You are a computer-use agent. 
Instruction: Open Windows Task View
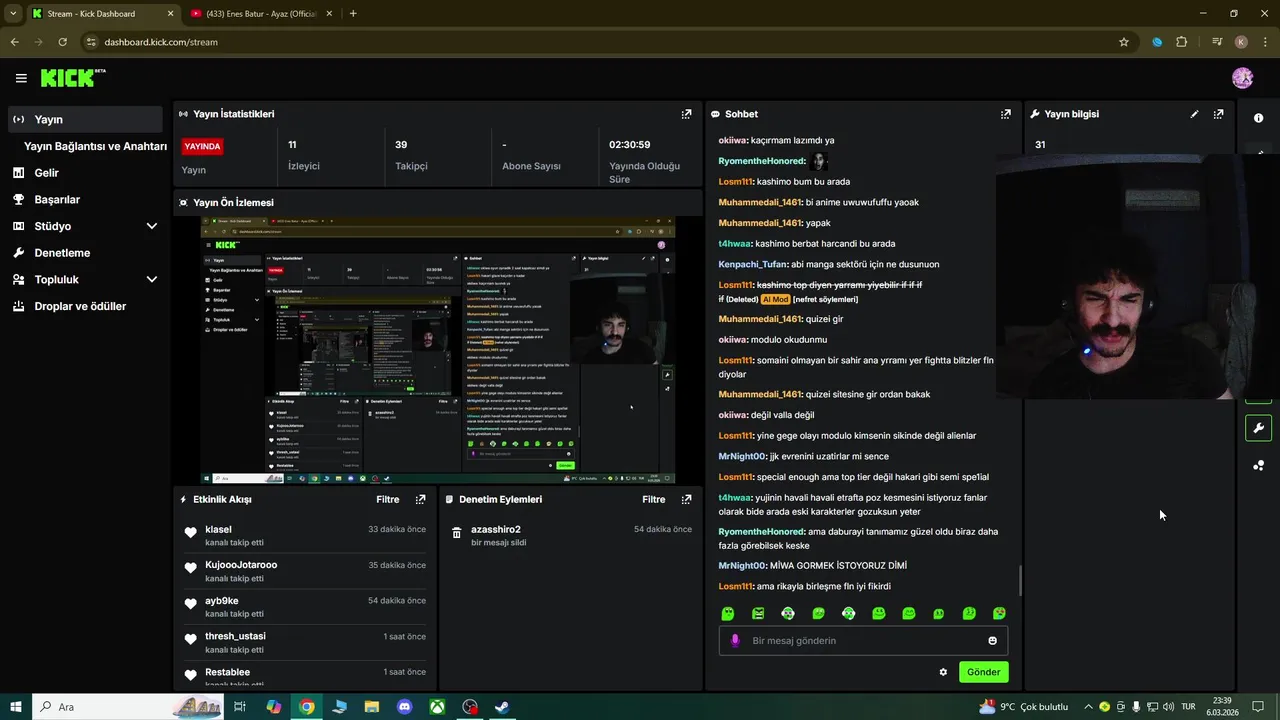pos(240,707)
